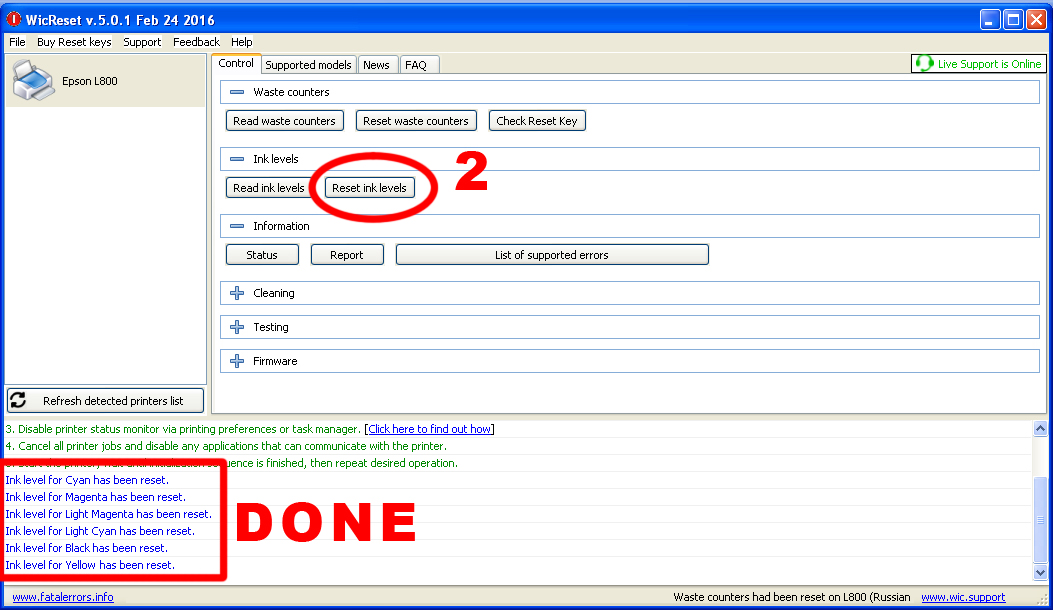Switch to the Supported models tab
The height and width of the screenshot is (610, 1053).
[x=308, y=64]
